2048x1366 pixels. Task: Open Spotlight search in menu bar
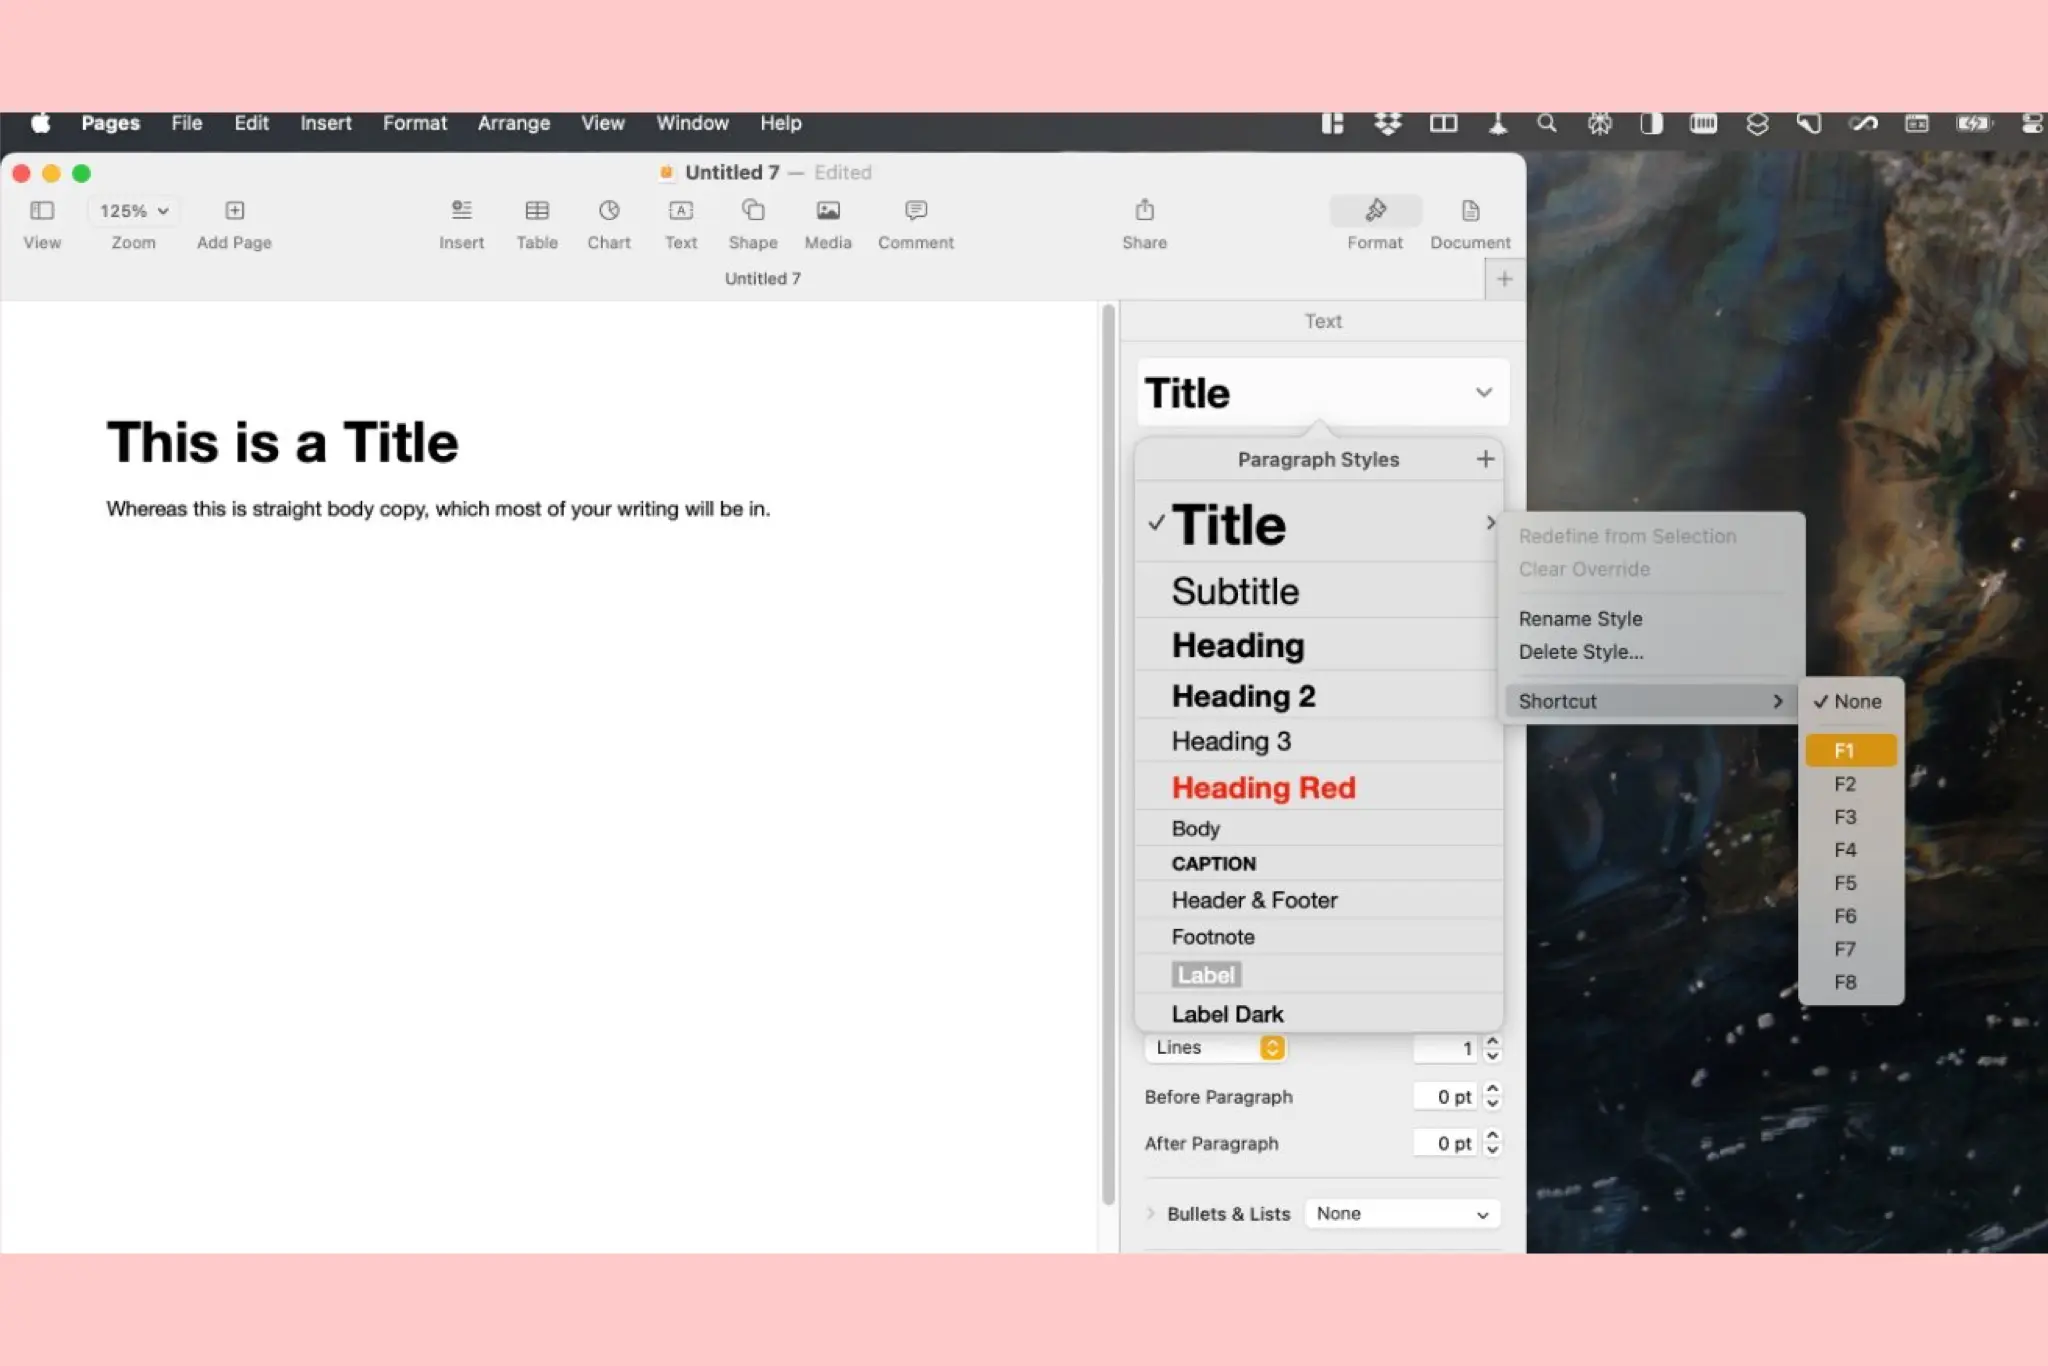click(x=1546, y=123)
